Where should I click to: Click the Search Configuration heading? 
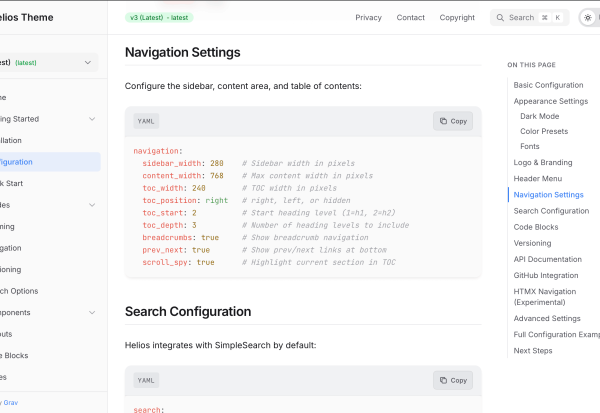coord(188,312)
